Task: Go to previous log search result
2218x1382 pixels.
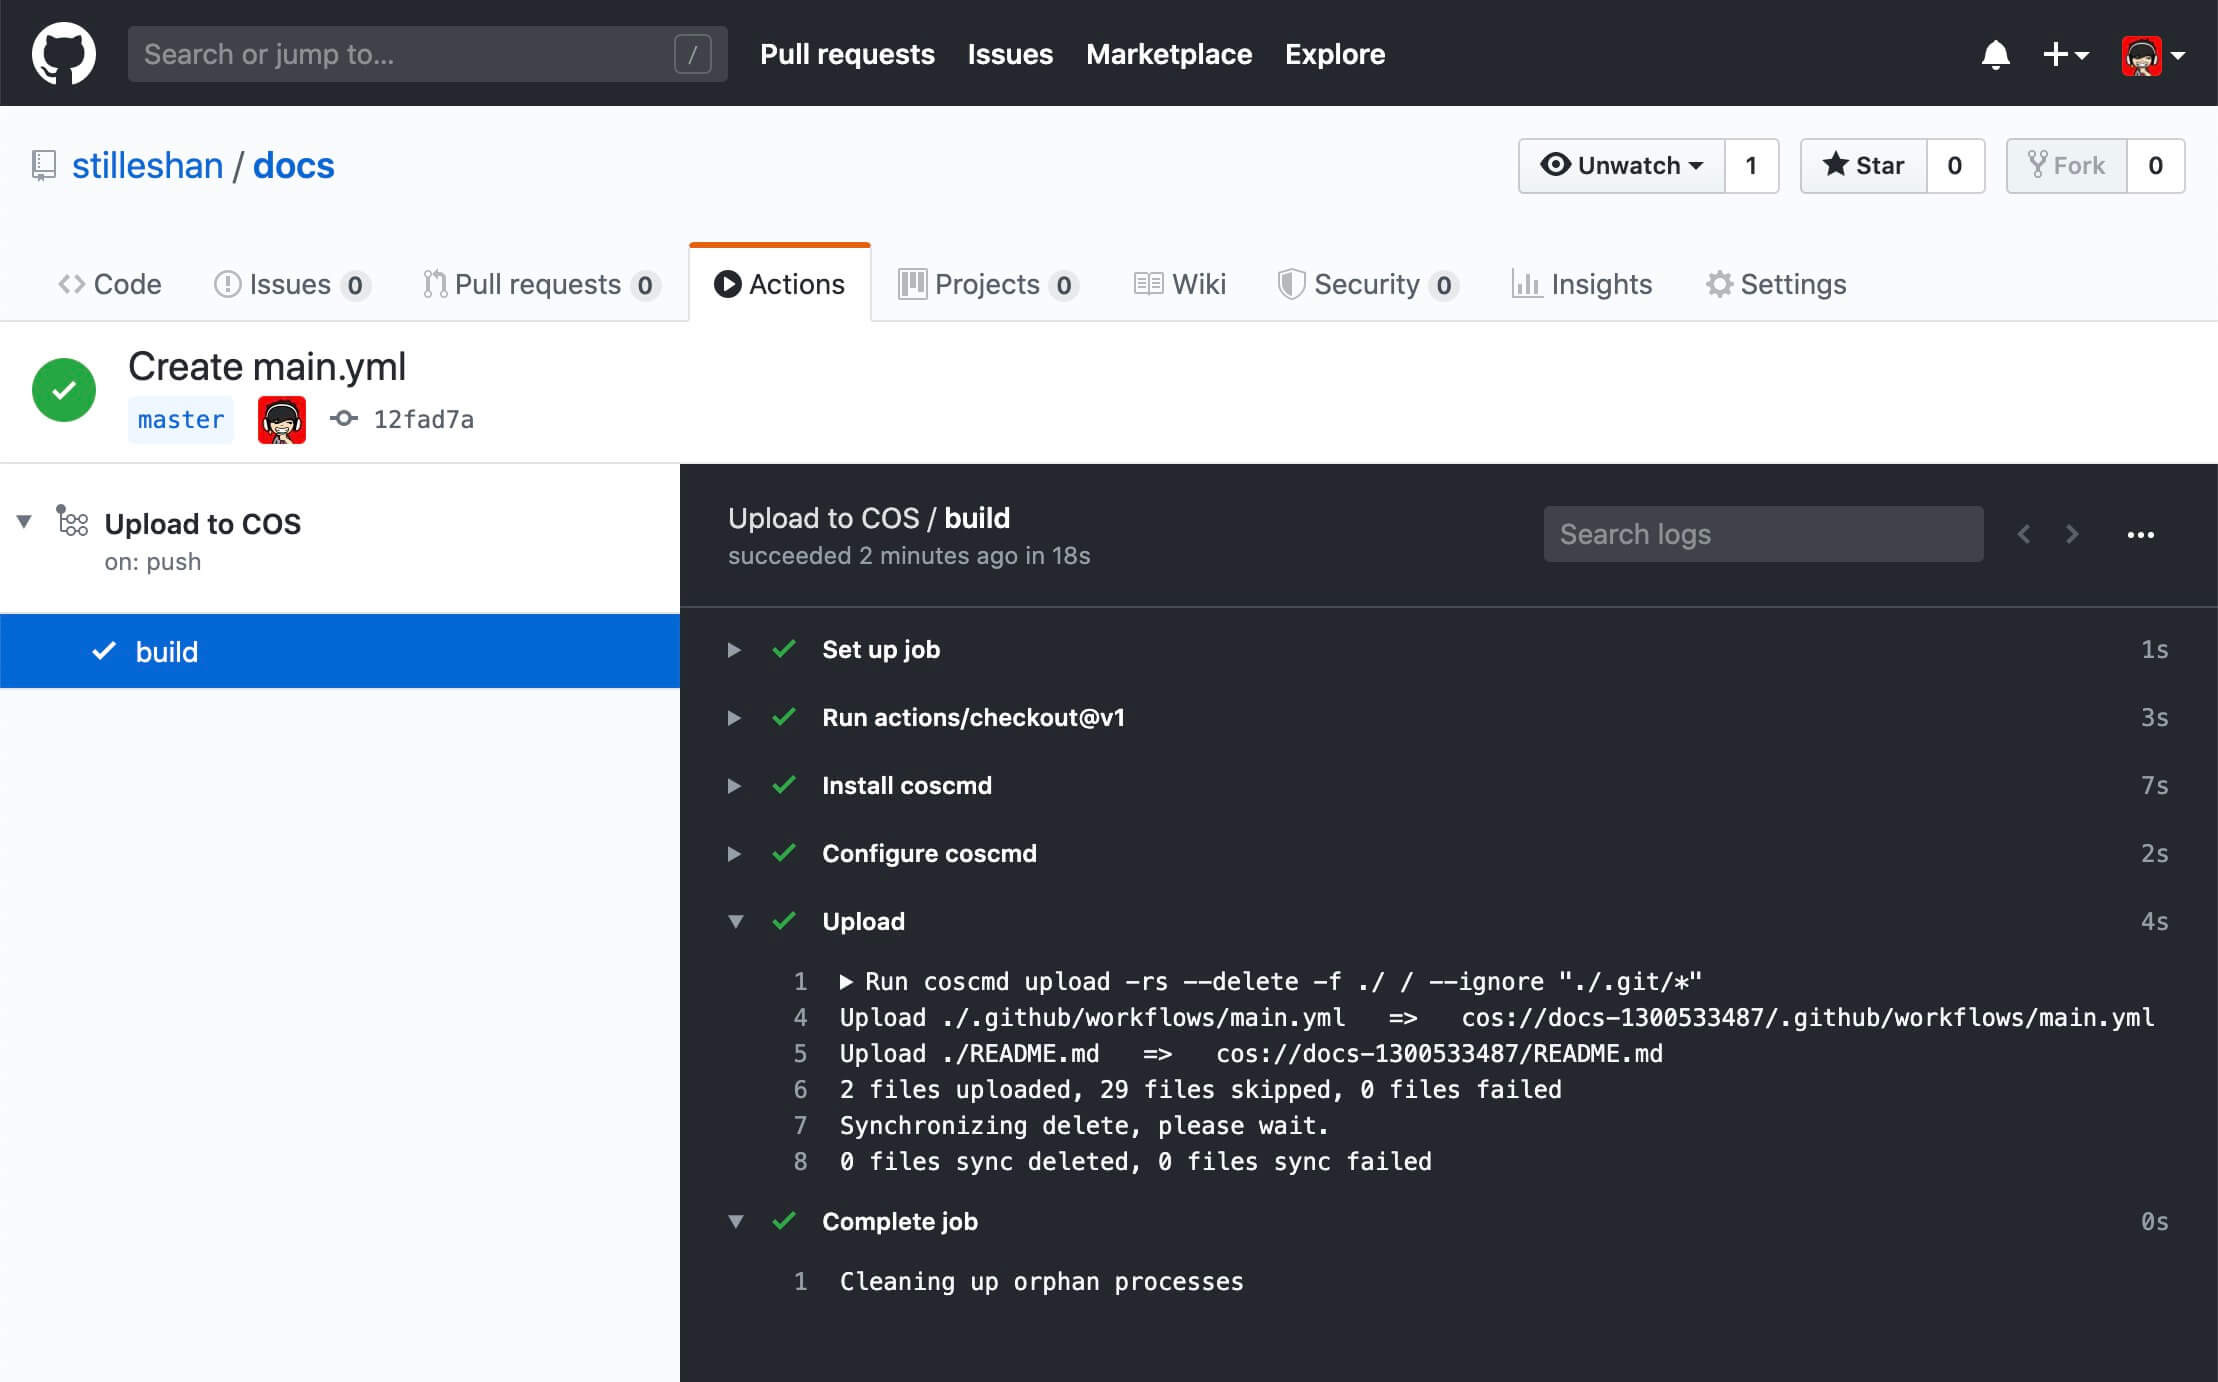Action: click(2024, 534)
